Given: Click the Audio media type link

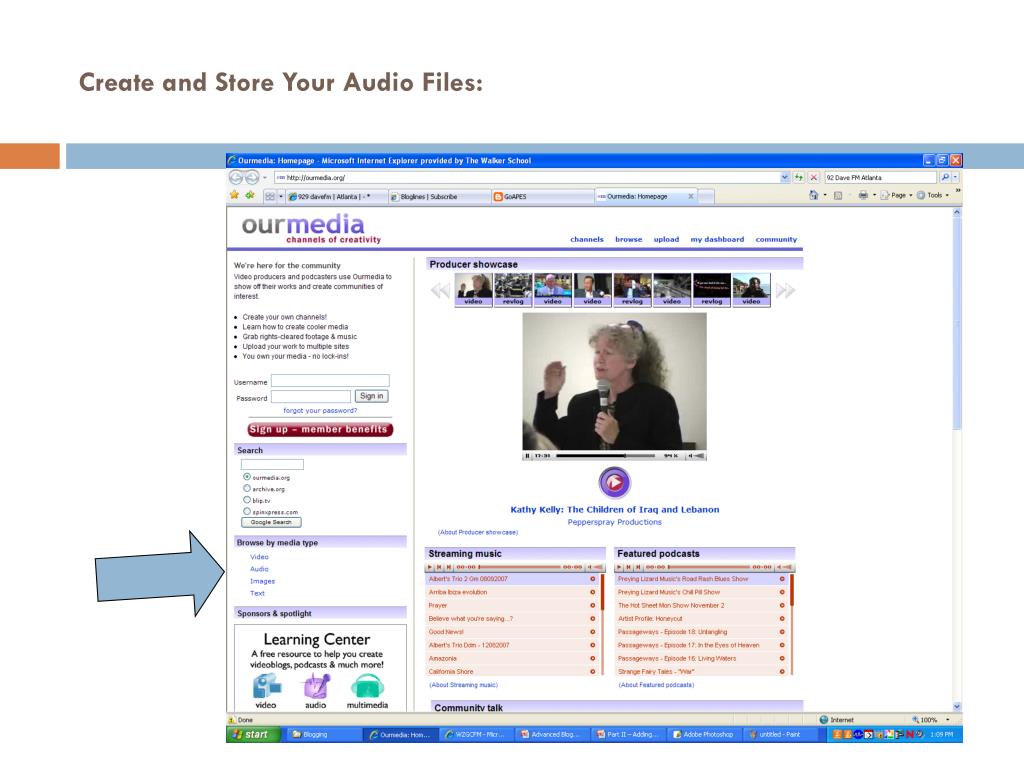Looking at the screenshot, I should (x=259, y=569).
